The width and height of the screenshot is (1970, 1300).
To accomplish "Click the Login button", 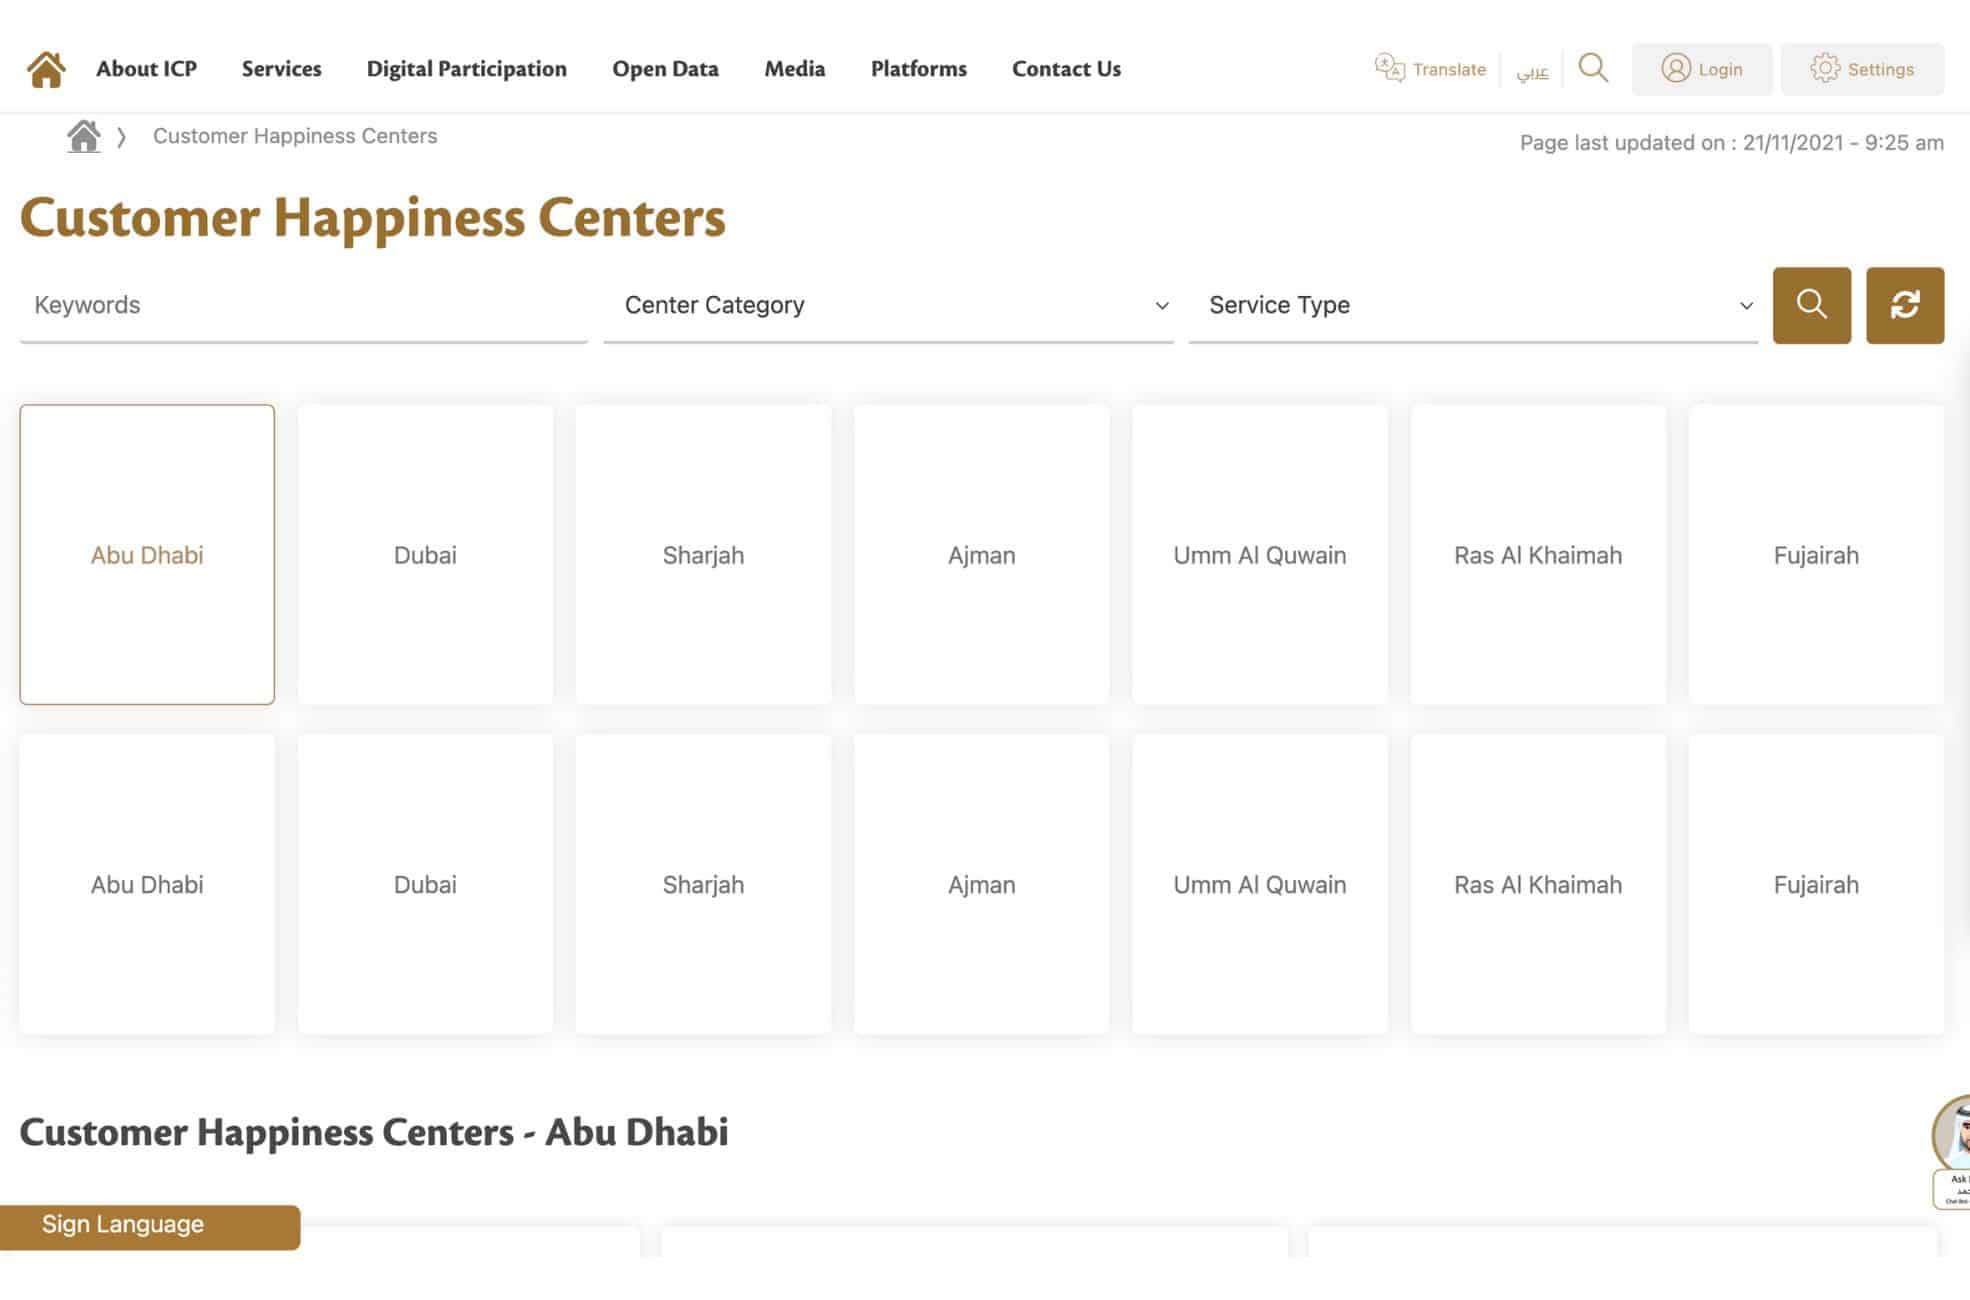I will pyautogui.click(x=1701, y=69).
